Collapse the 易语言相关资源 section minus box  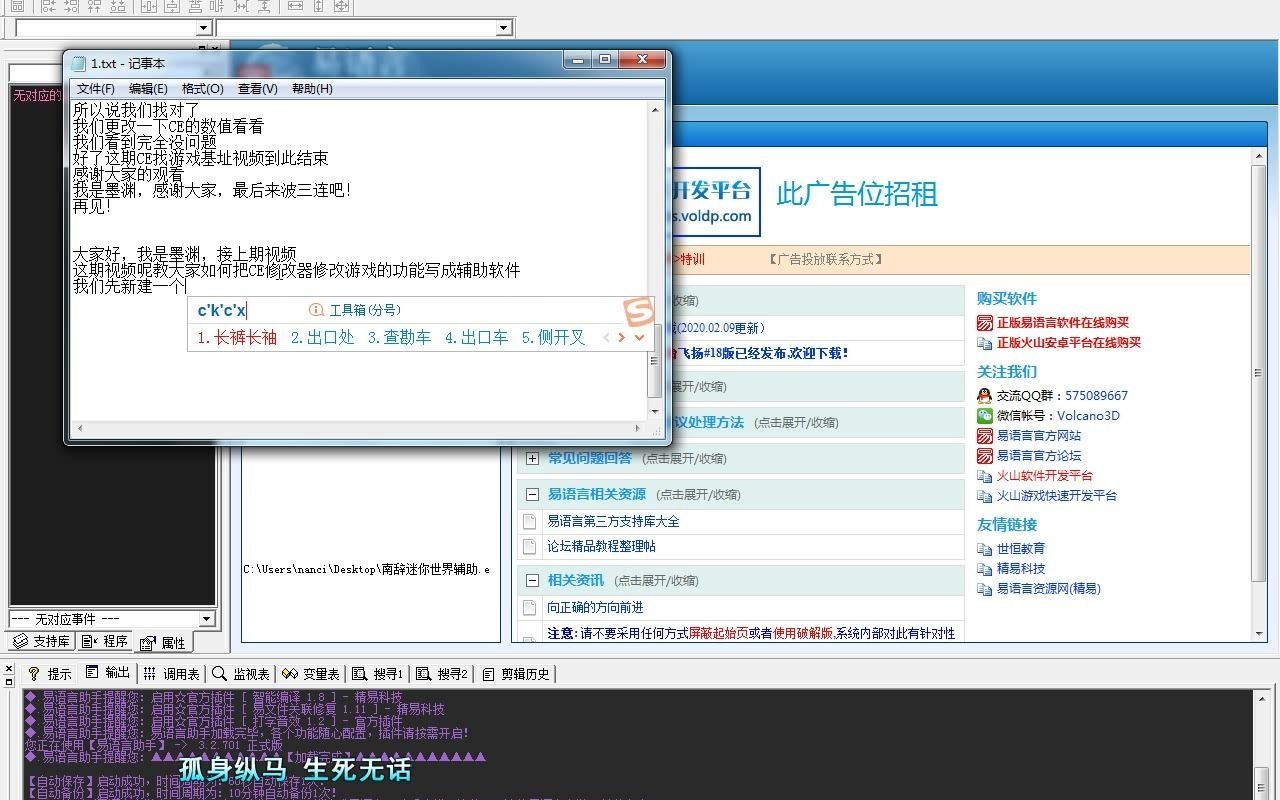click(x=532, y=495)
